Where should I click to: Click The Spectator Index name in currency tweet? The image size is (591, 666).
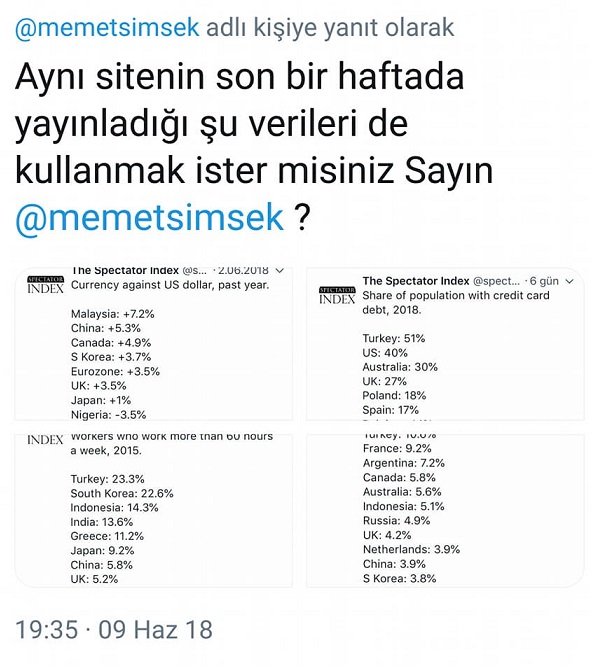click(125, 271)
